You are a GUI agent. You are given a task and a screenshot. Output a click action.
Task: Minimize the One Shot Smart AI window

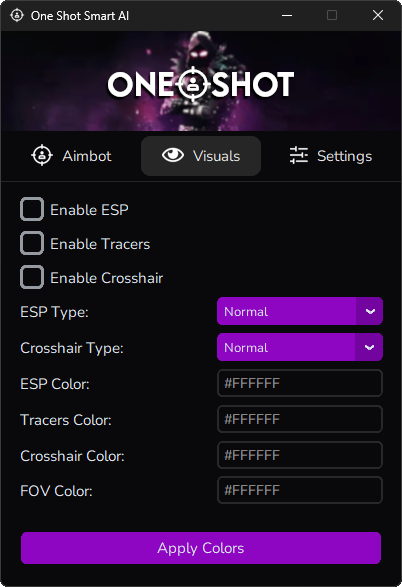pos(287,15)
